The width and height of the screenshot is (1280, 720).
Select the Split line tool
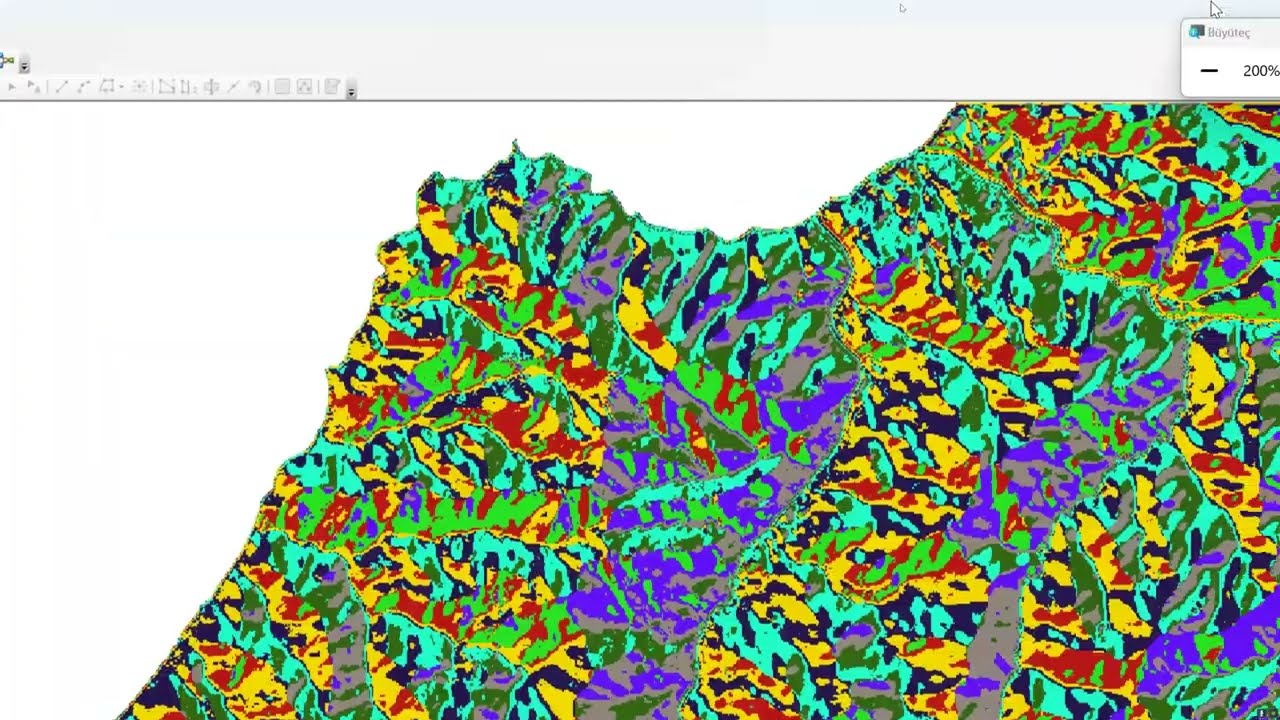pos(233,87)
